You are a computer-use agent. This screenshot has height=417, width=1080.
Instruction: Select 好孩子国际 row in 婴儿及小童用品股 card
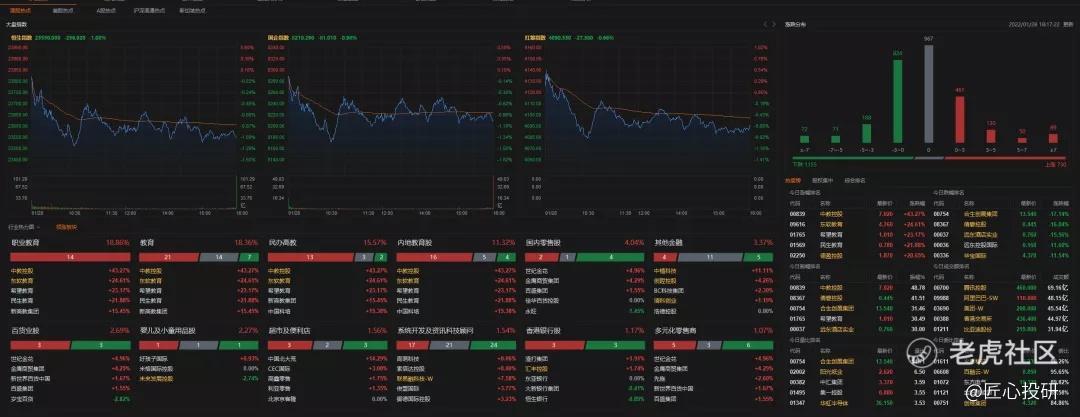coord(198,358)
